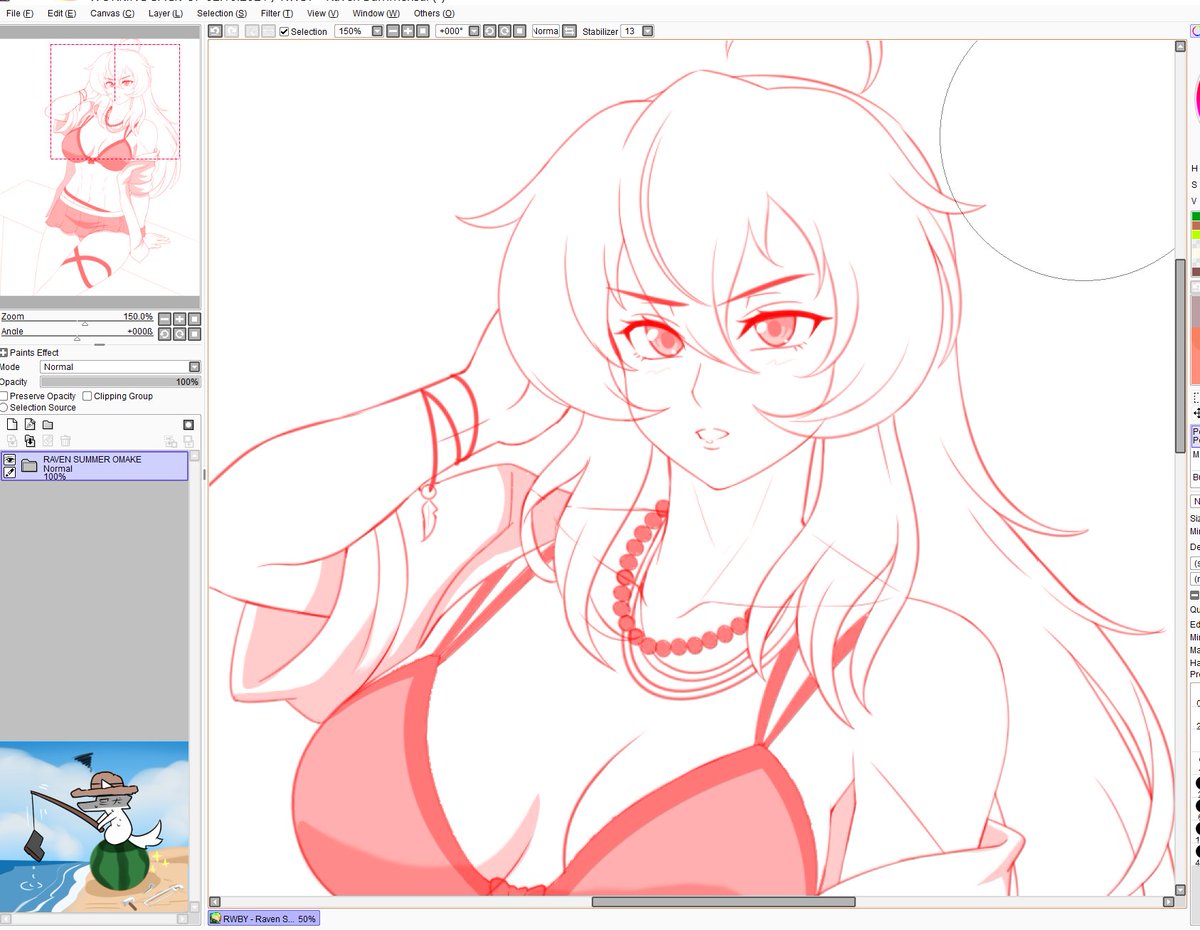The height and width of the screenshot is (930, 1200).
Task: Open the View menu
Action: 323,13
